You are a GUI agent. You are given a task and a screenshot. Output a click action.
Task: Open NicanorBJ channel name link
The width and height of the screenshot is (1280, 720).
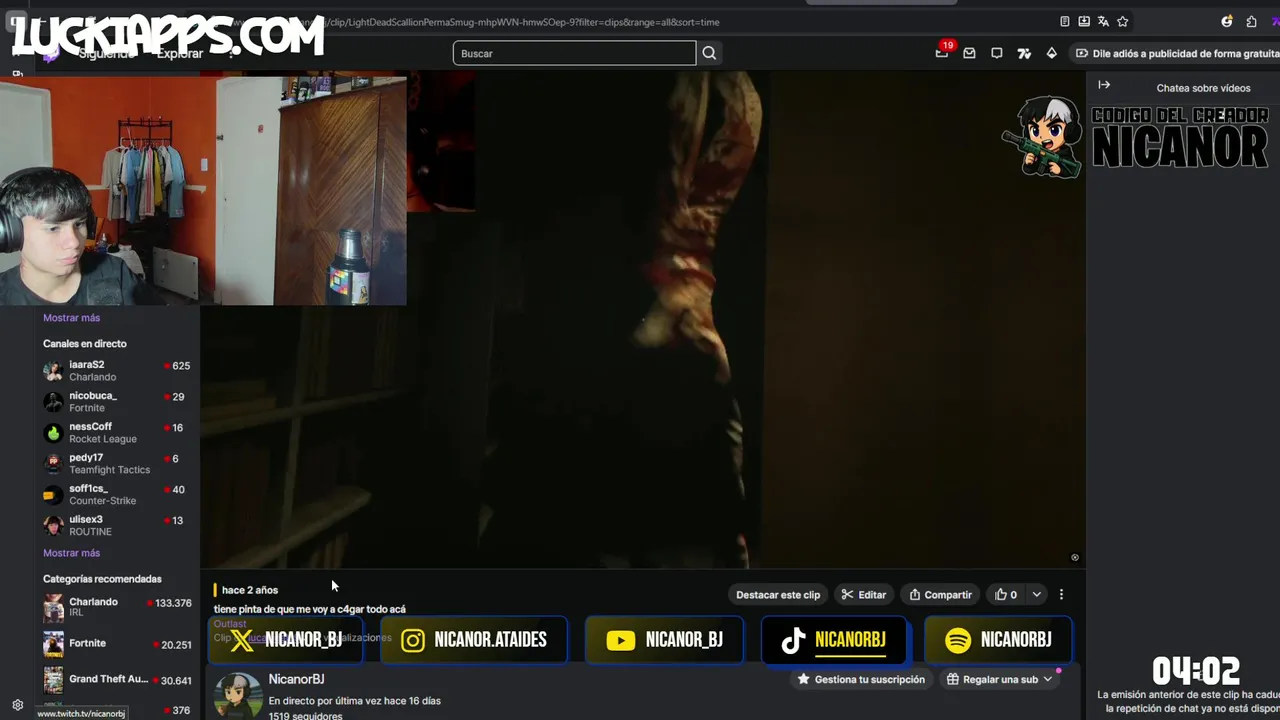(x=296, y=679)
